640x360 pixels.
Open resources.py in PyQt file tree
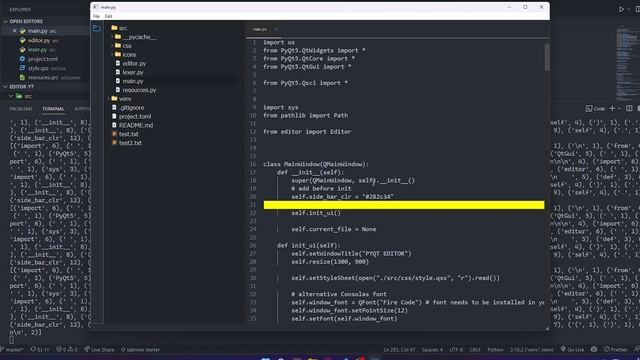[139, 90]
